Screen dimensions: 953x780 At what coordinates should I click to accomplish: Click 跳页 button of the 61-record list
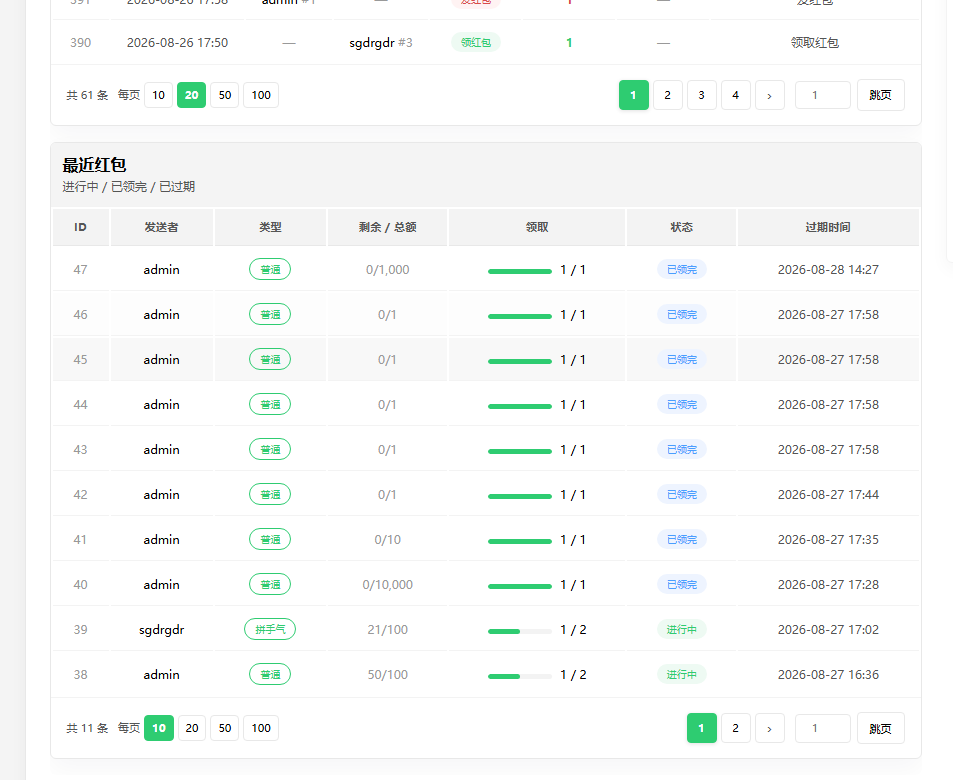tap(881, 95)
